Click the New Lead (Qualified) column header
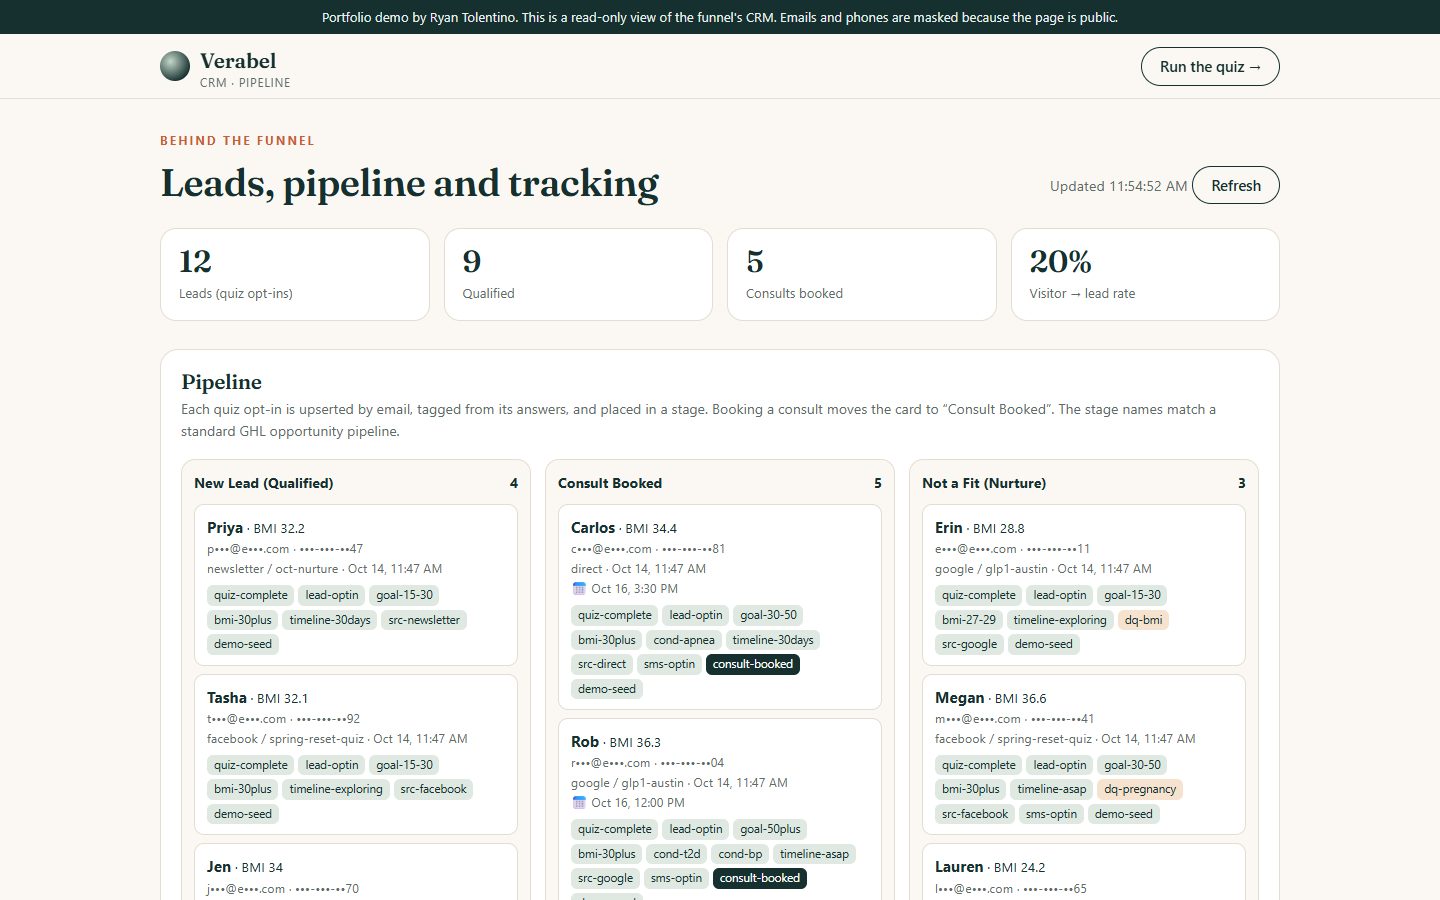 pyautogui.click(x=264, y=483)
